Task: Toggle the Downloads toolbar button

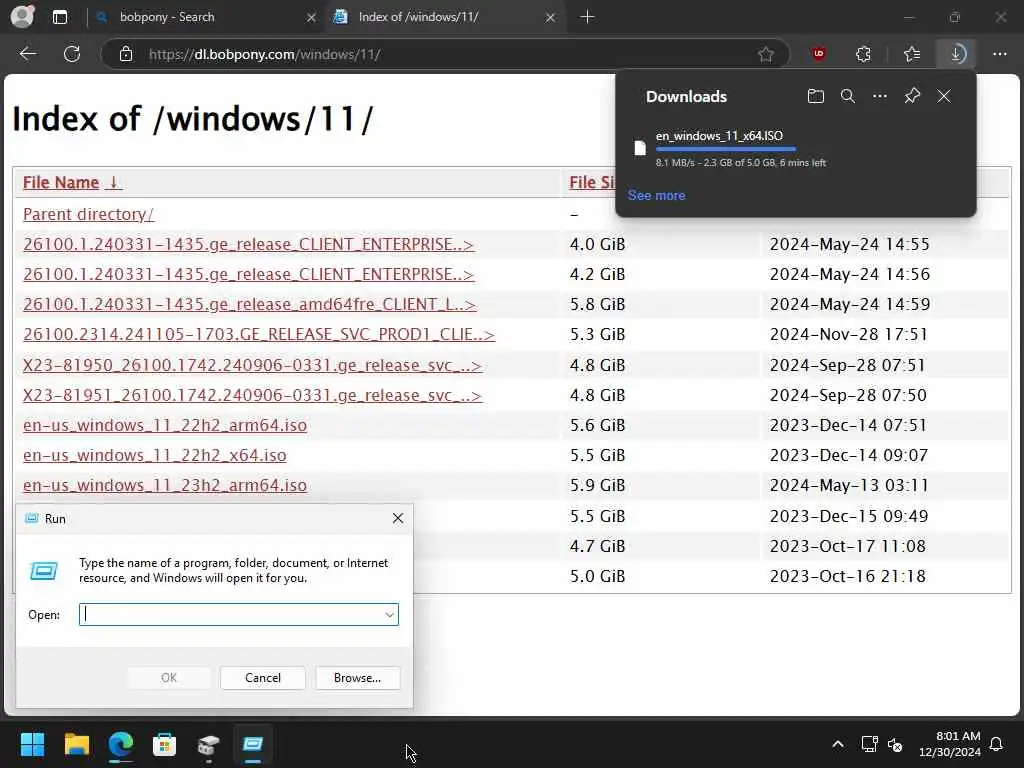Action: [x=957, y=54]
